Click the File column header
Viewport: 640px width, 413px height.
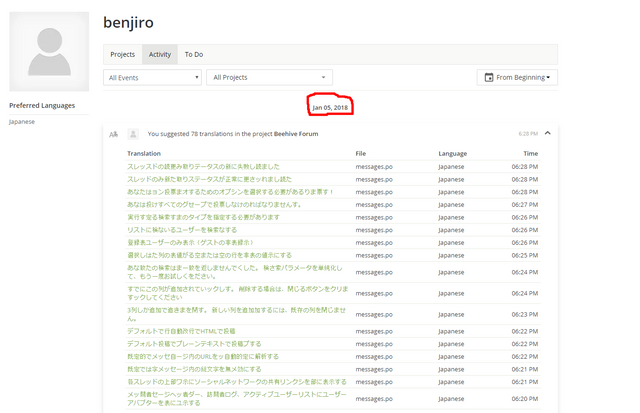tap(360, 153)
